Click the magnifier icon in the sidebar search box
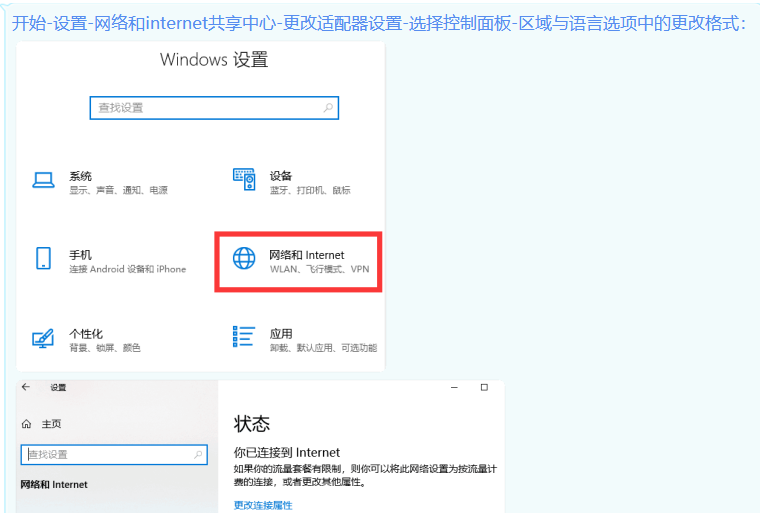 click(198, 454)
